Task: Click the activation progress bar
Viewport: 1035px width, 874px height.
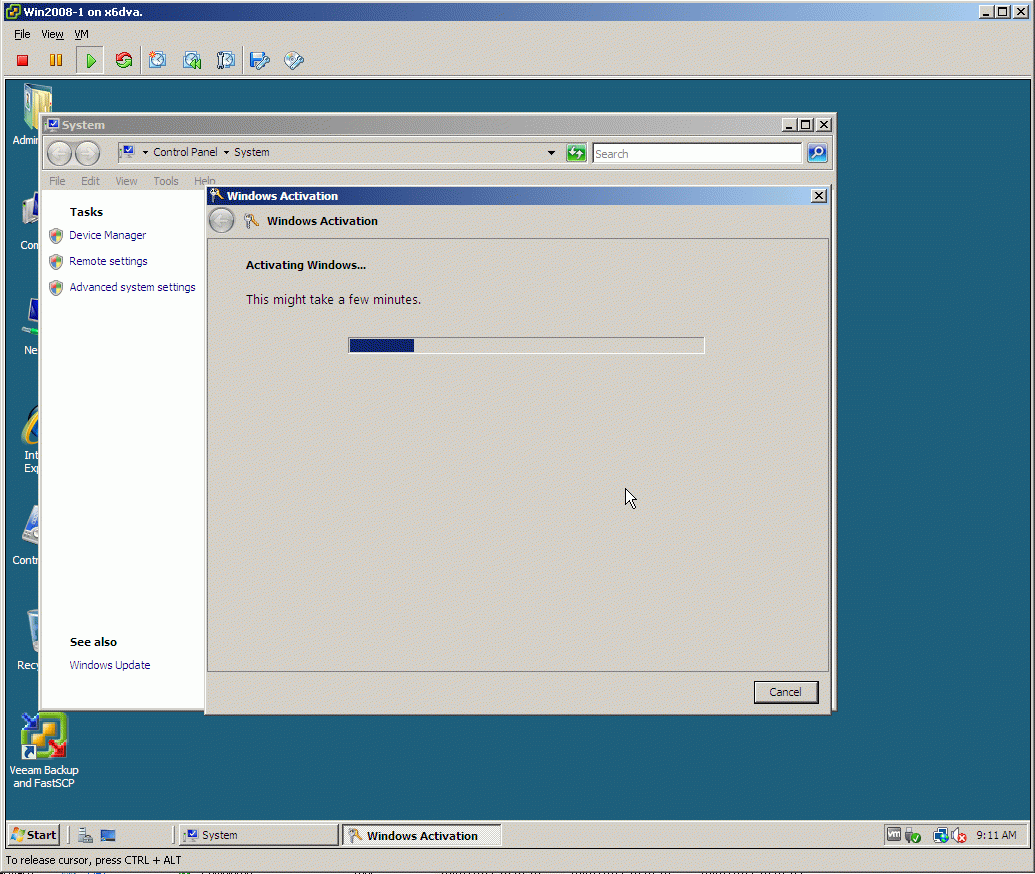Action: coord(526,345)
